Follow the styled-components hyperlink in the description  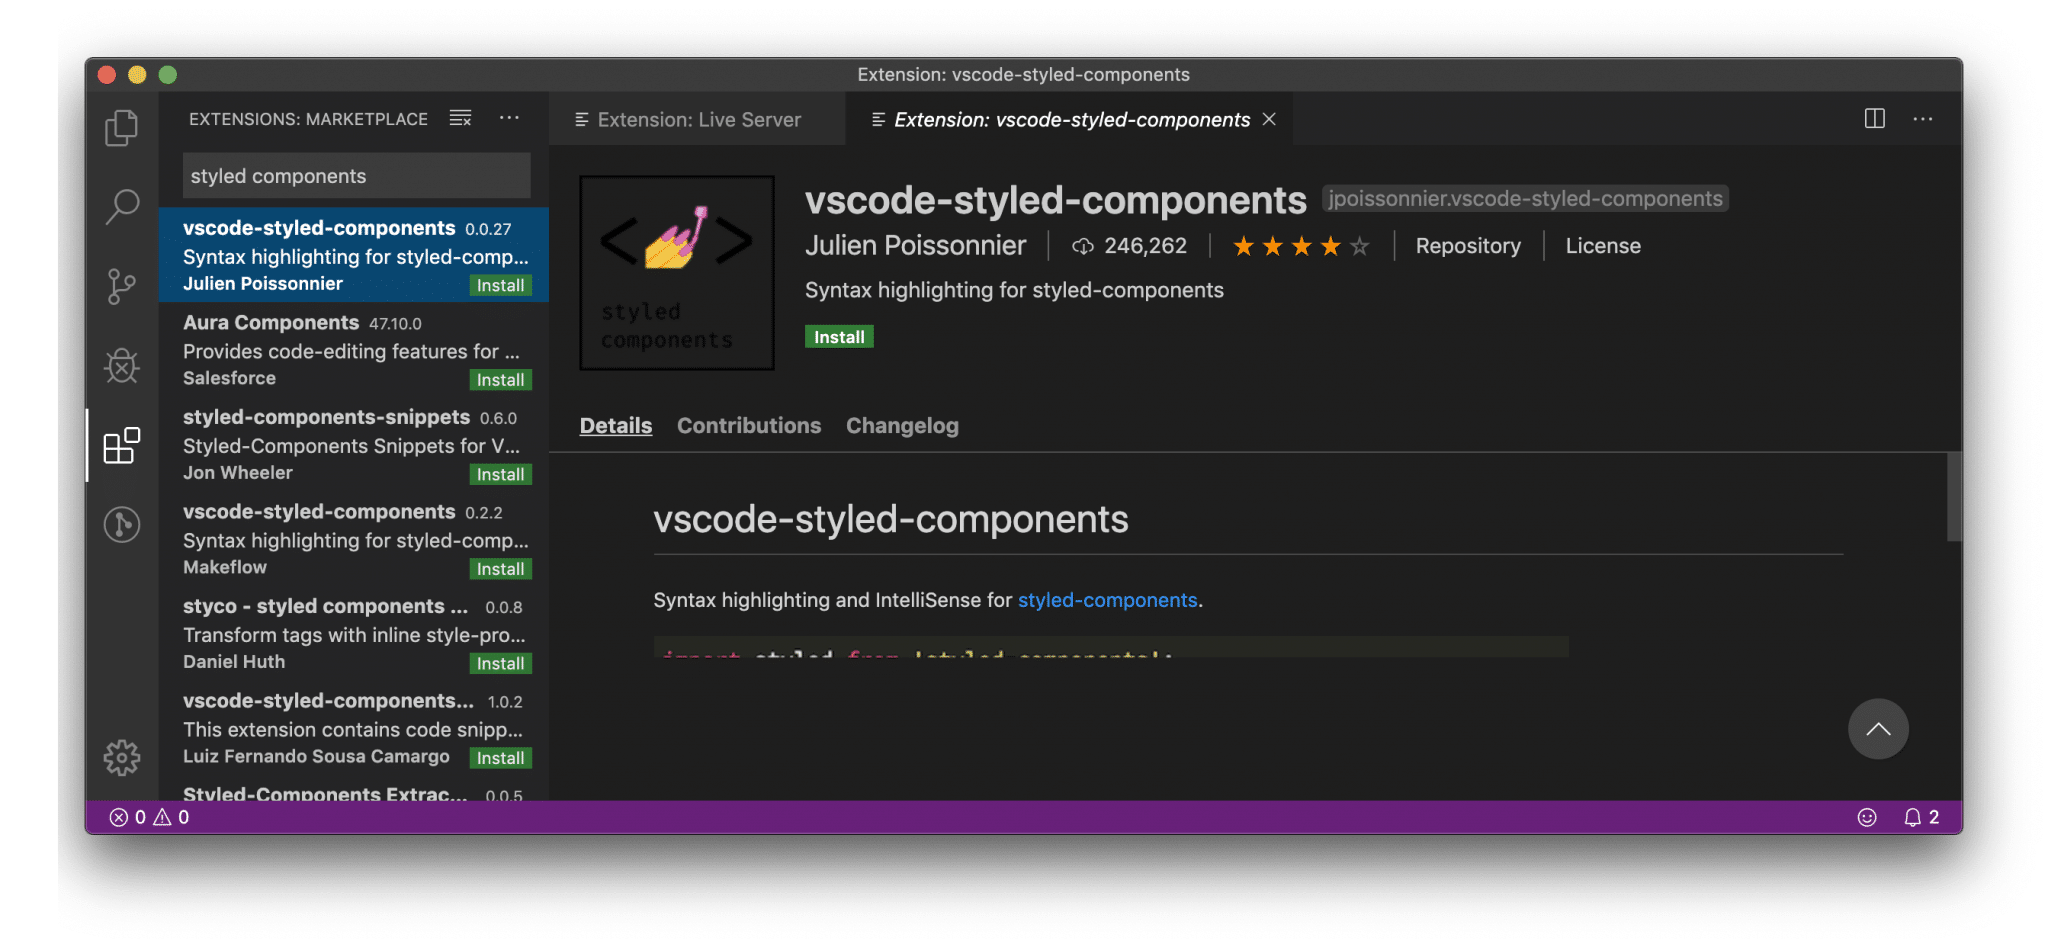pyautogui.click(x=1107, y=600)
